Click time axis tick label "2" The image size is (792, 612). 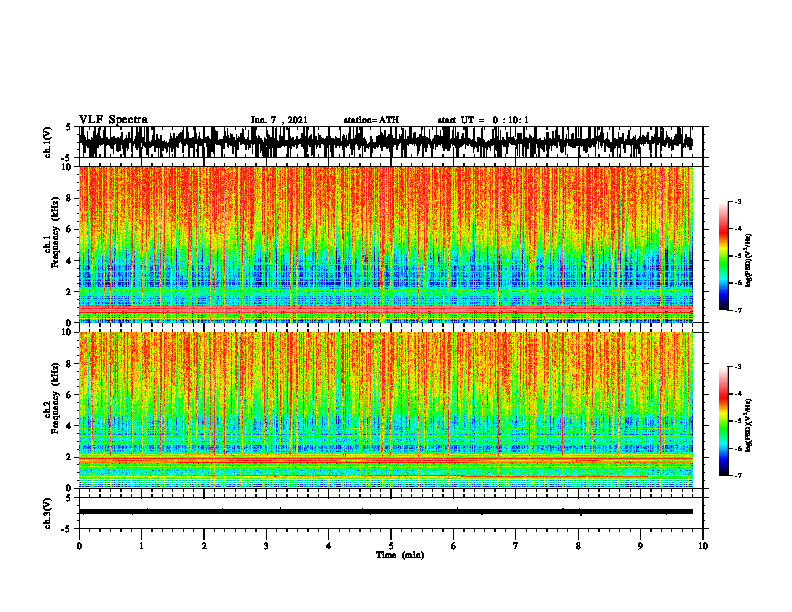(x=204, y=546)
